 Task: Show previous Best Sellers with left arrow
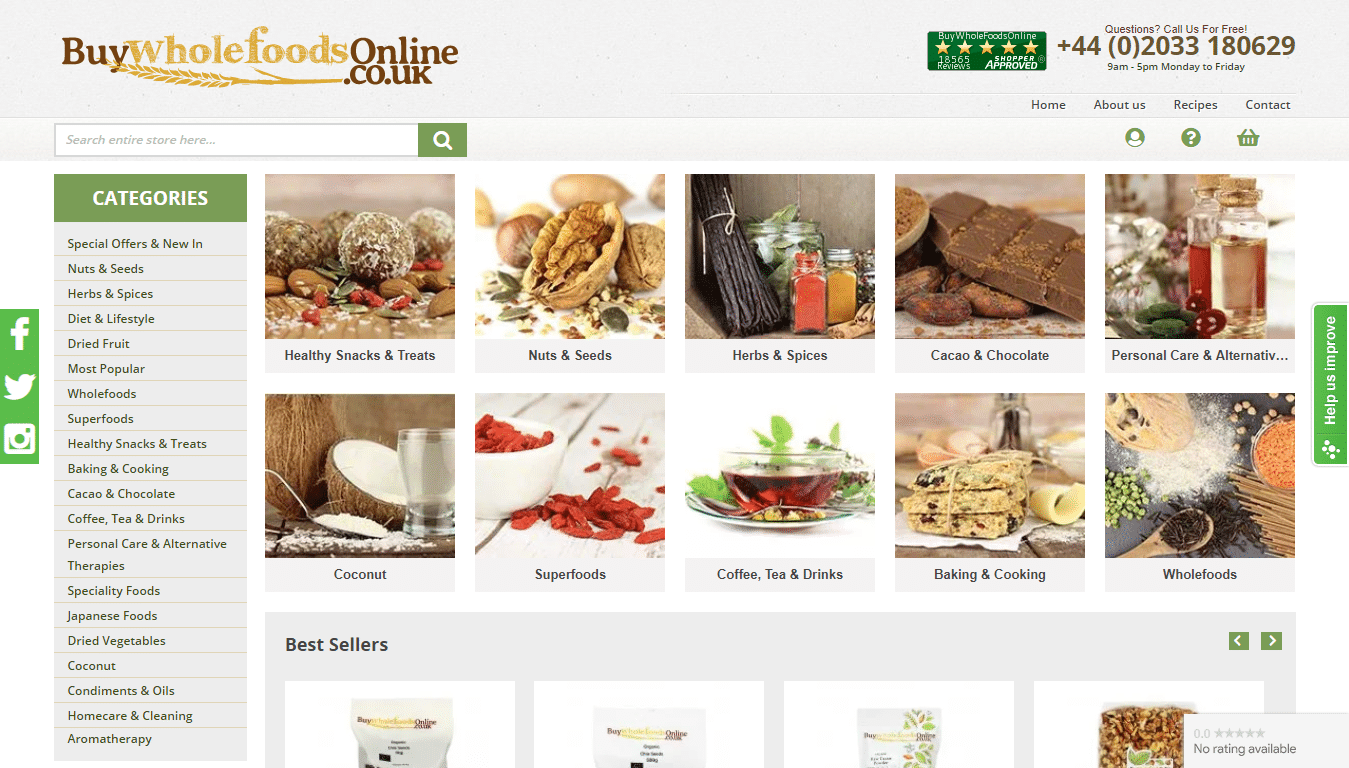point(1239,641)
